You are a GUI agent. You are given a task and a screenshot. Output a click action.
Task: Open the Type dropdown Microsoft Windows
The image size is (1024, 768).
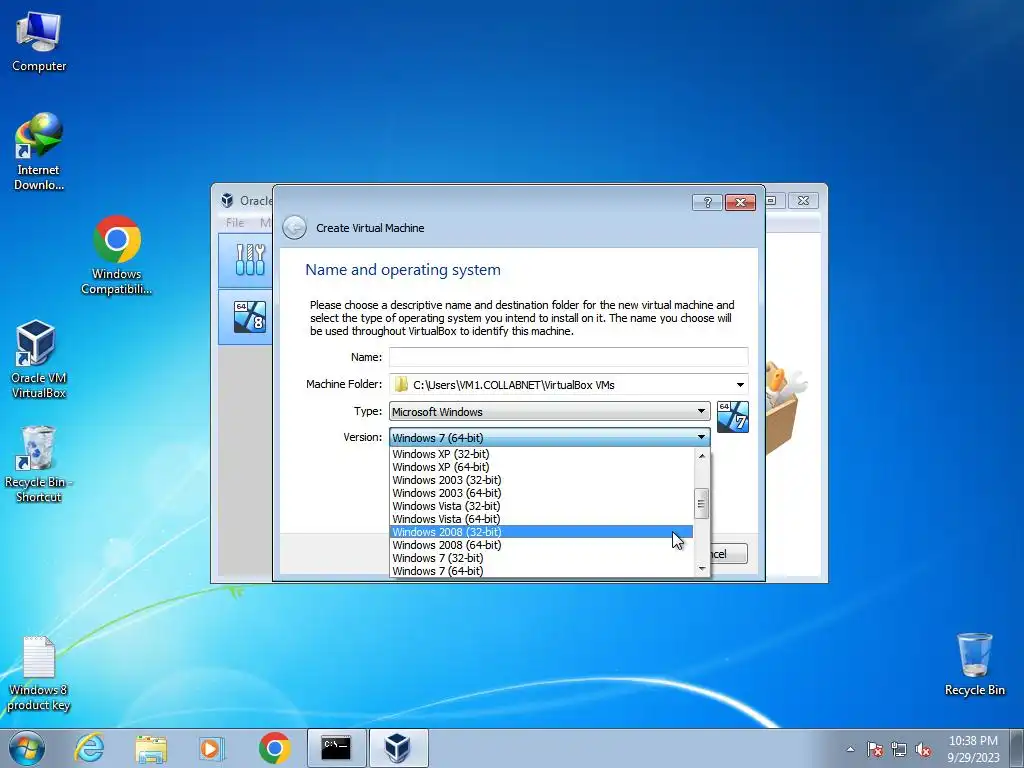tap(549, 411)
